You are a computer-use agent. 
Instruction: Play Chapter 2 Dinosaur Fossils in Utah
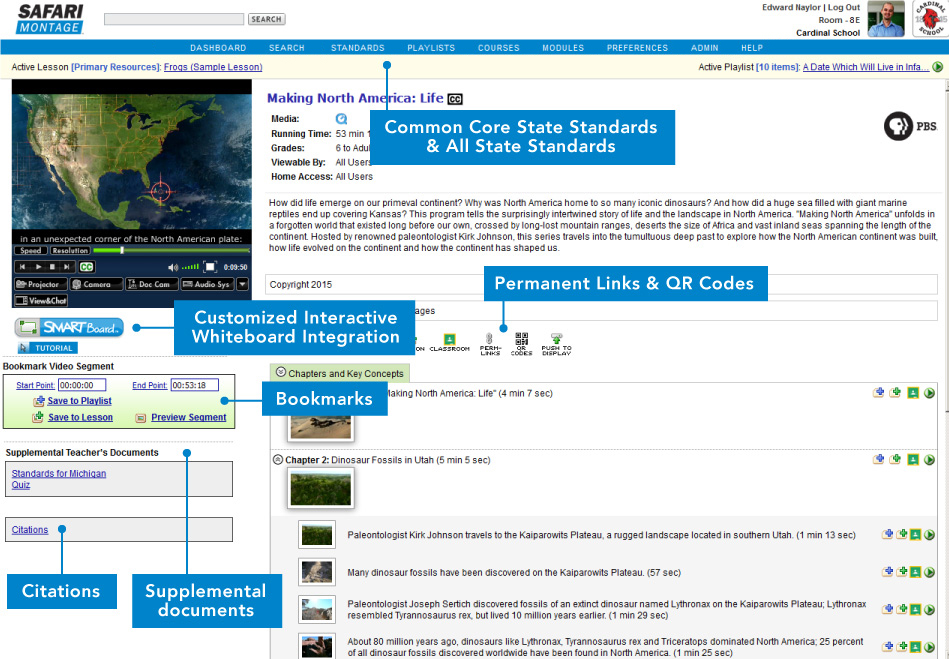(930, 460)
